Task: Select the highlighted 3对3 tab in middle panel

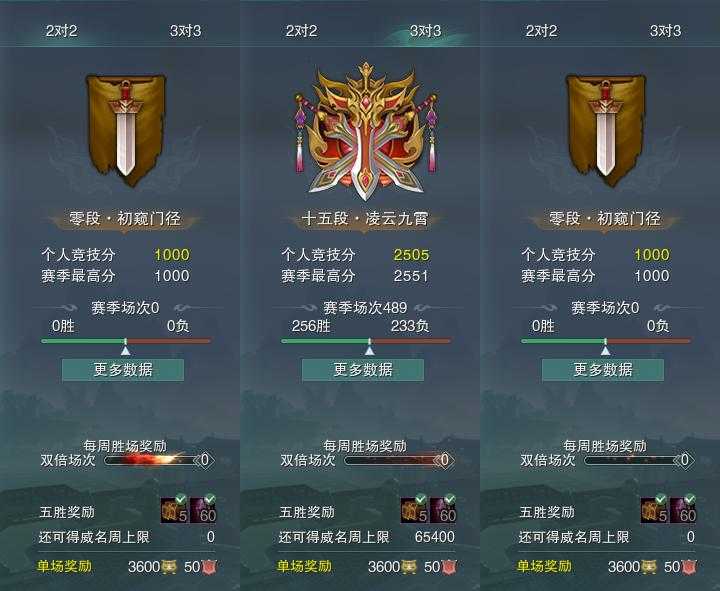Action: [x=426, y=31]
